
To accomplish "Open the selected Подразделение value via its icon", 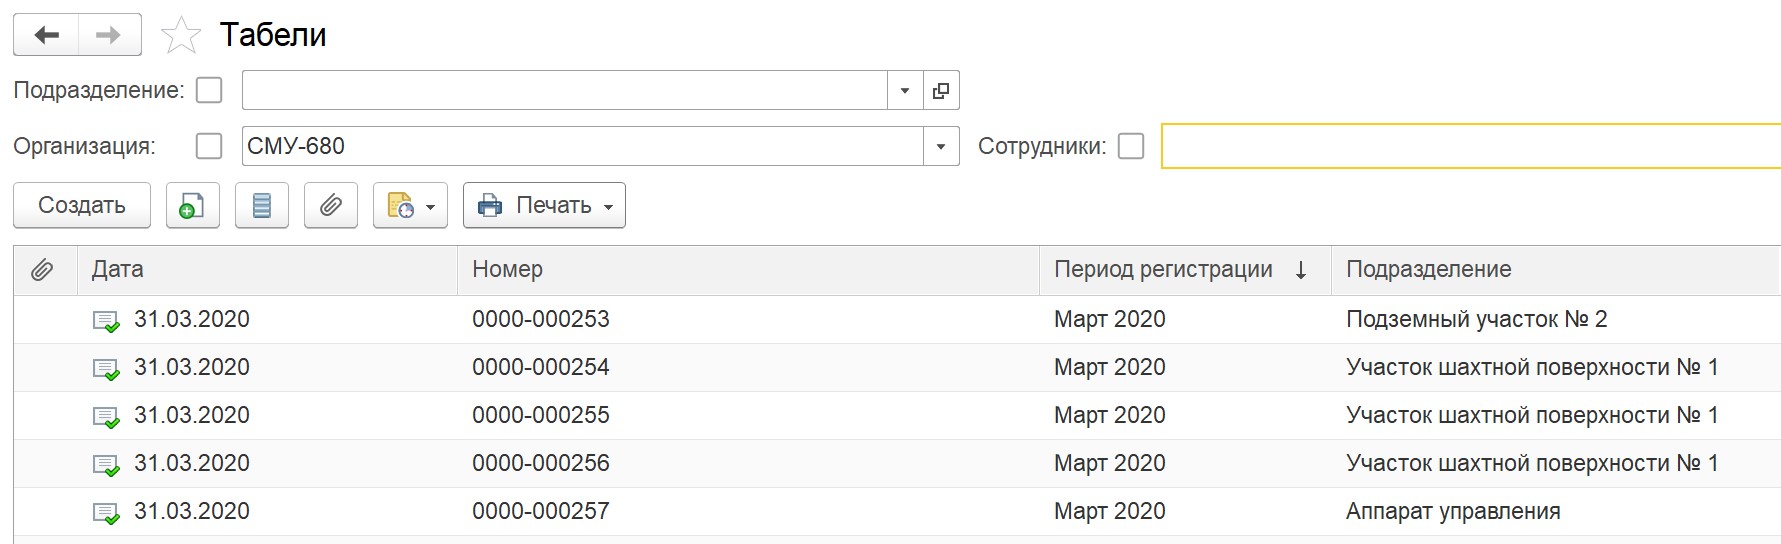I will [x=941, y=90].
